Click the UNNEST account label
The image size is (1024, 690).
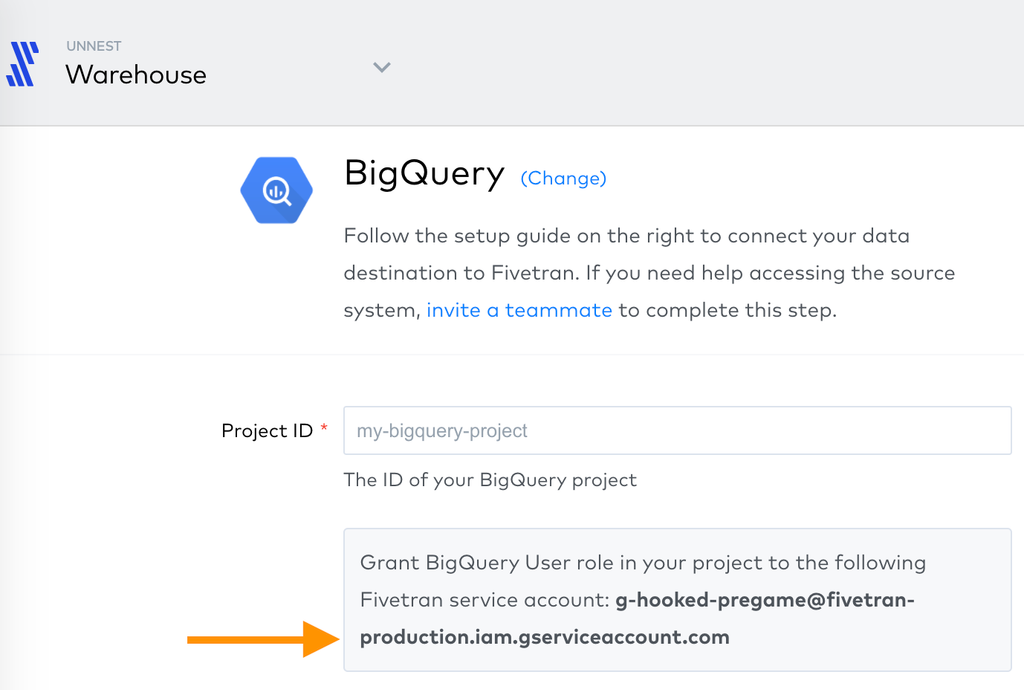(94, 46)
